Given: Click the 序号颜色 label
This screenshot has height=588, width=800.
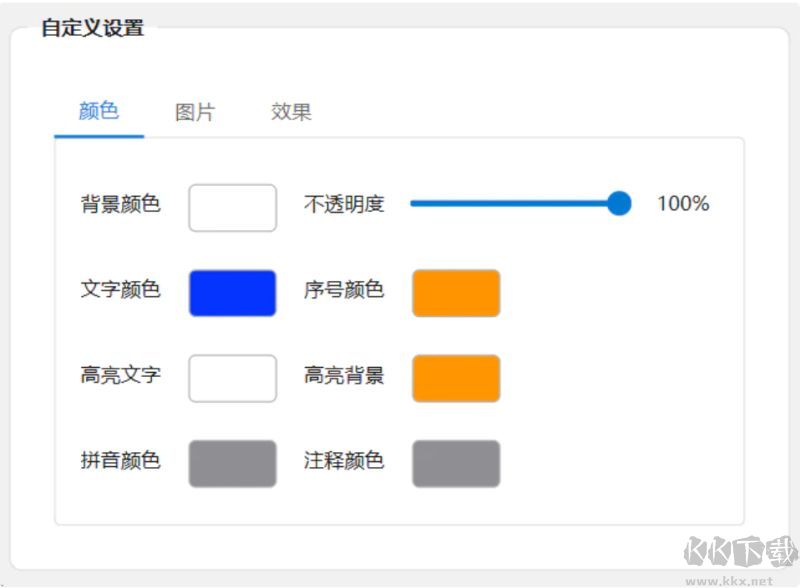Looking at the screenshot, I should (x=344, y=289).
